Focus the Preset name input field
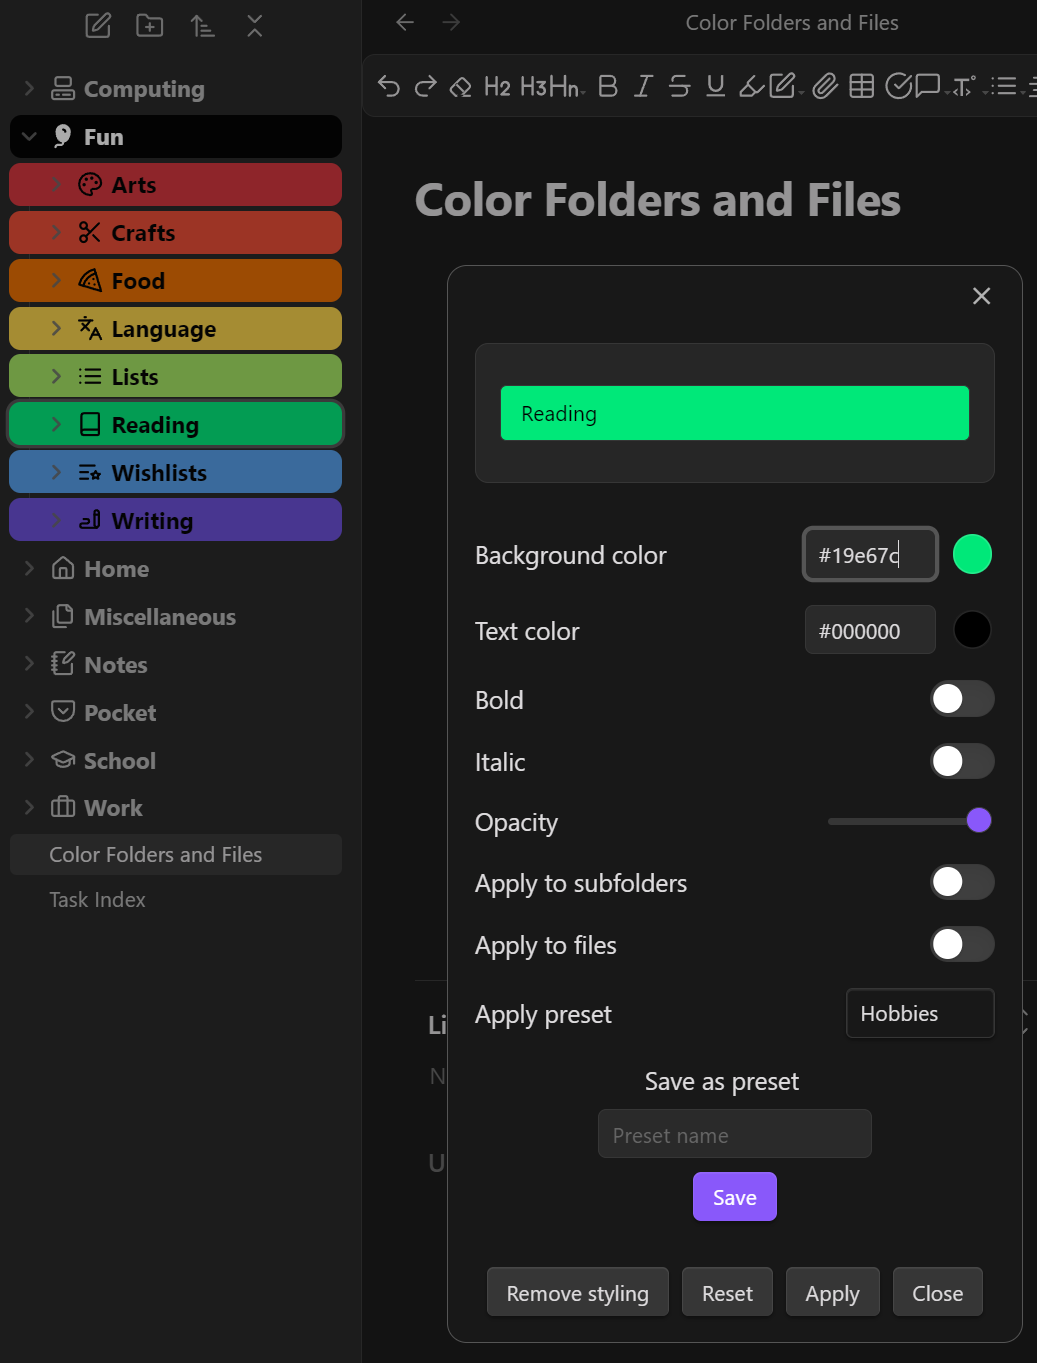1037x1363 pixels. click(x=735, y=1134)
